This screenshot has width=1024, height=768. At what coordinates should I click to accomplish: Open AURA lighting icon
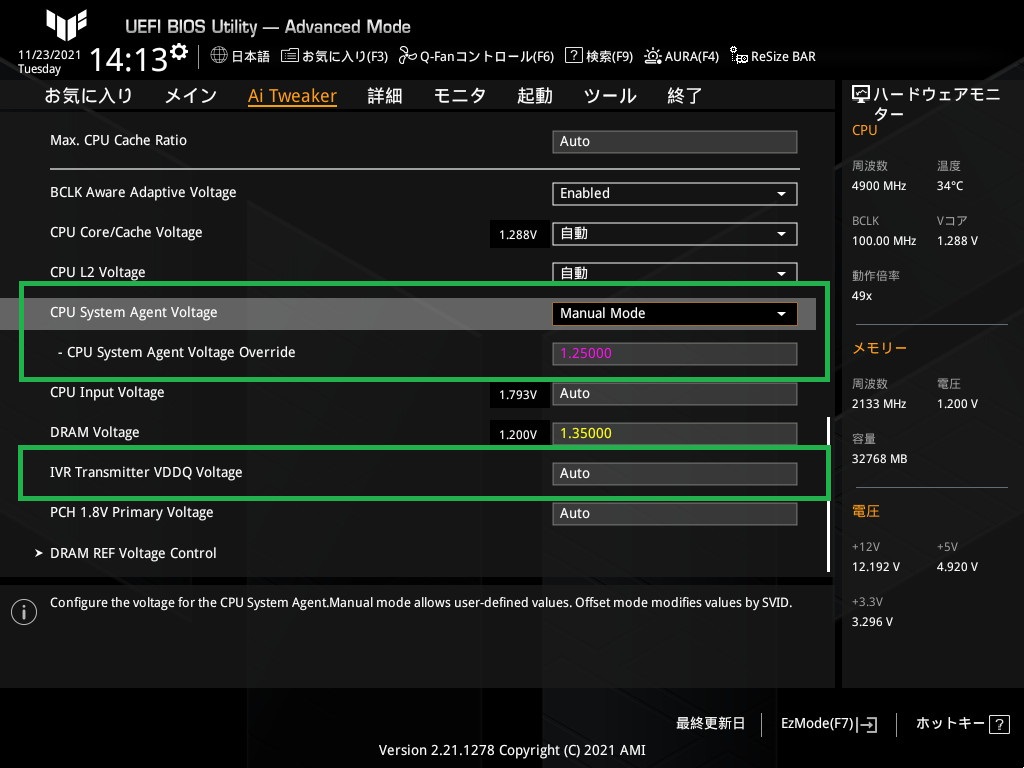pyautogui.click(x=652, y=56)
